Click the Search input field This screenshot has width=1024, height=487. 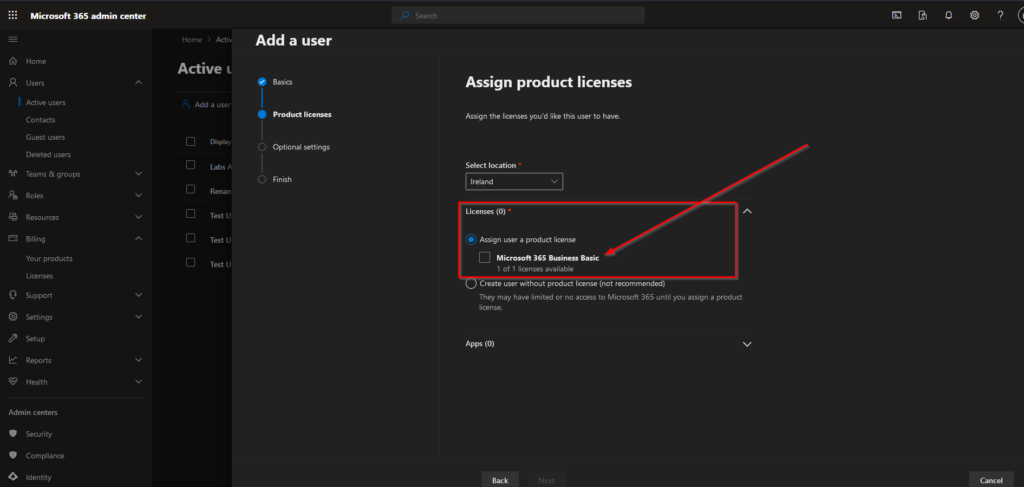tap(518, 16)
